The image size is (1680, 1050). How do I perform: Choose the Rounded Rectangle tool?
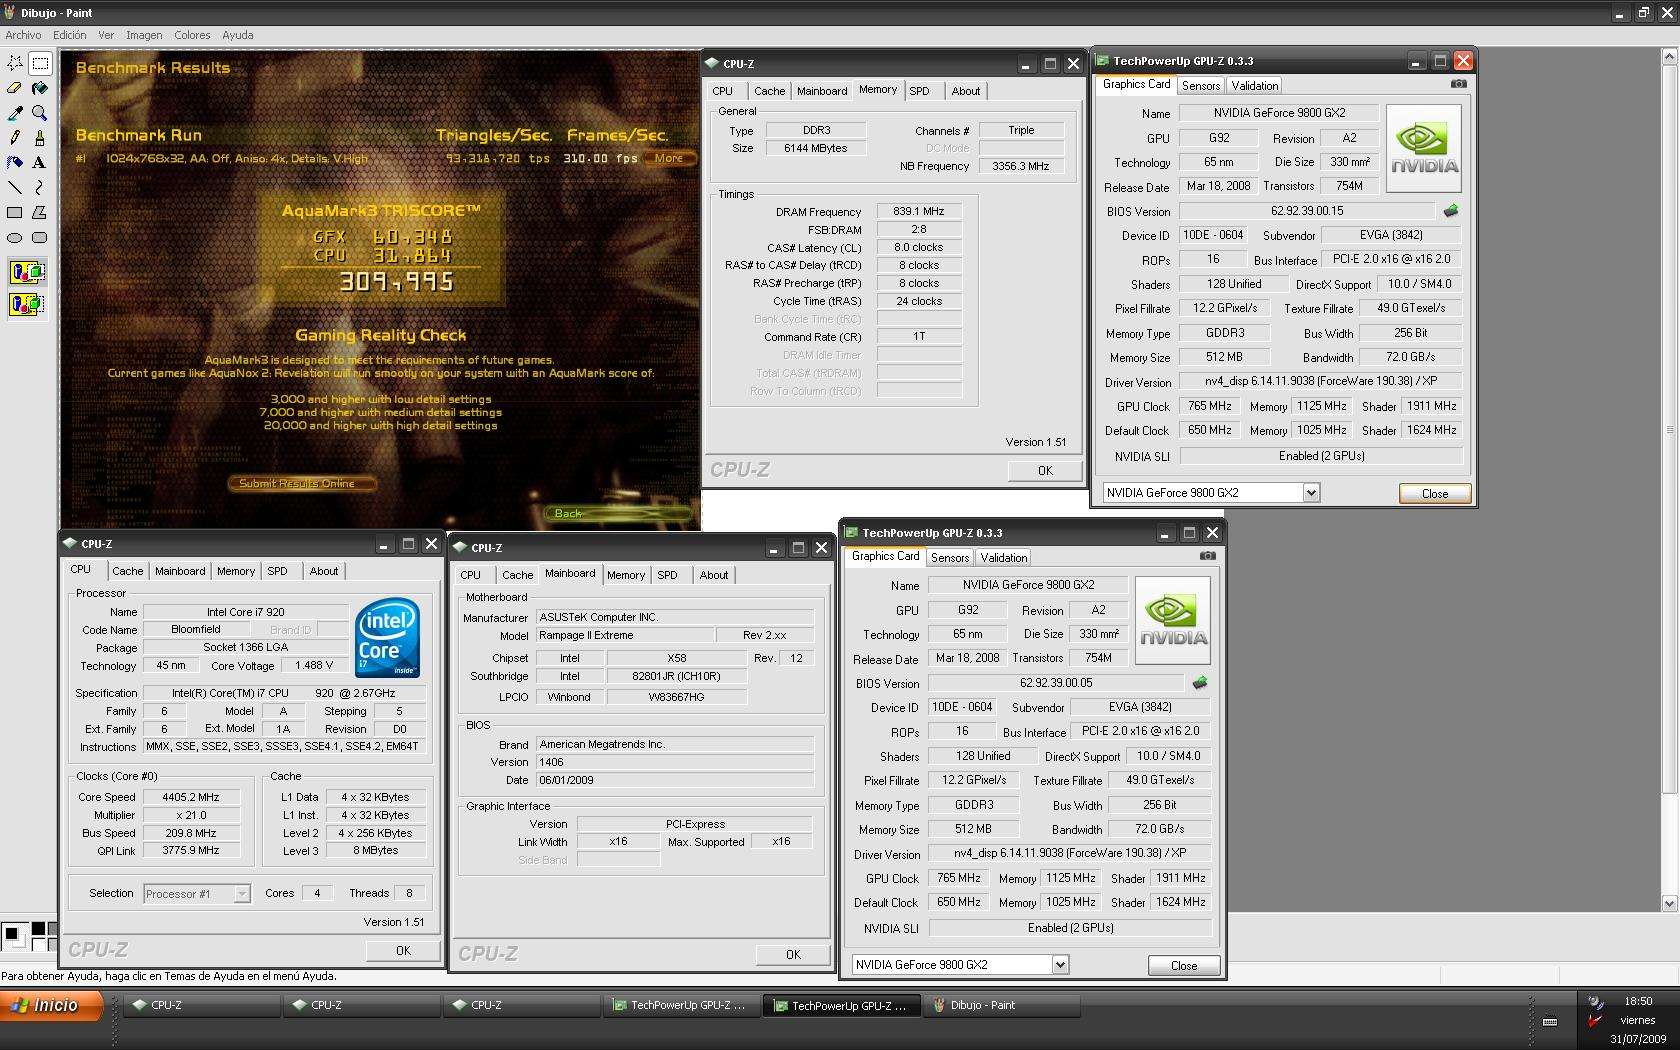[40, 237]
